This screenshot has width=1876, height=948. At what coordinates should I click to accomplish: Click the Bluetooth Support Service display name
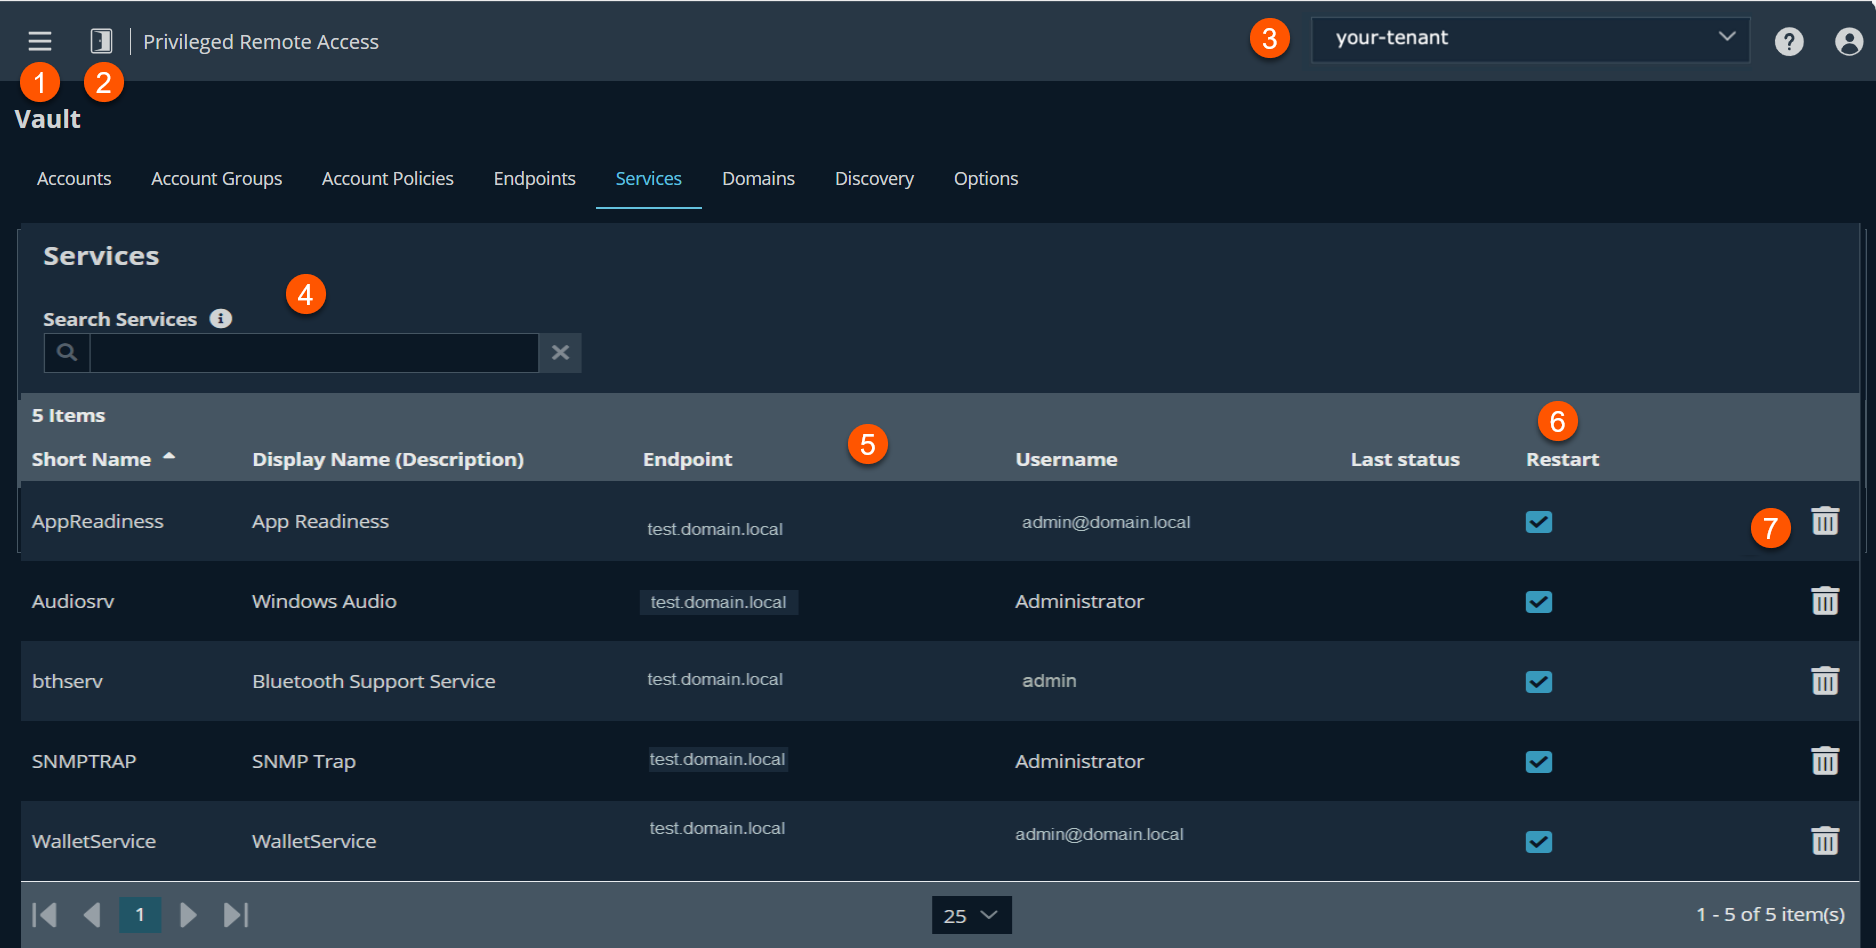tap(374, 681)
